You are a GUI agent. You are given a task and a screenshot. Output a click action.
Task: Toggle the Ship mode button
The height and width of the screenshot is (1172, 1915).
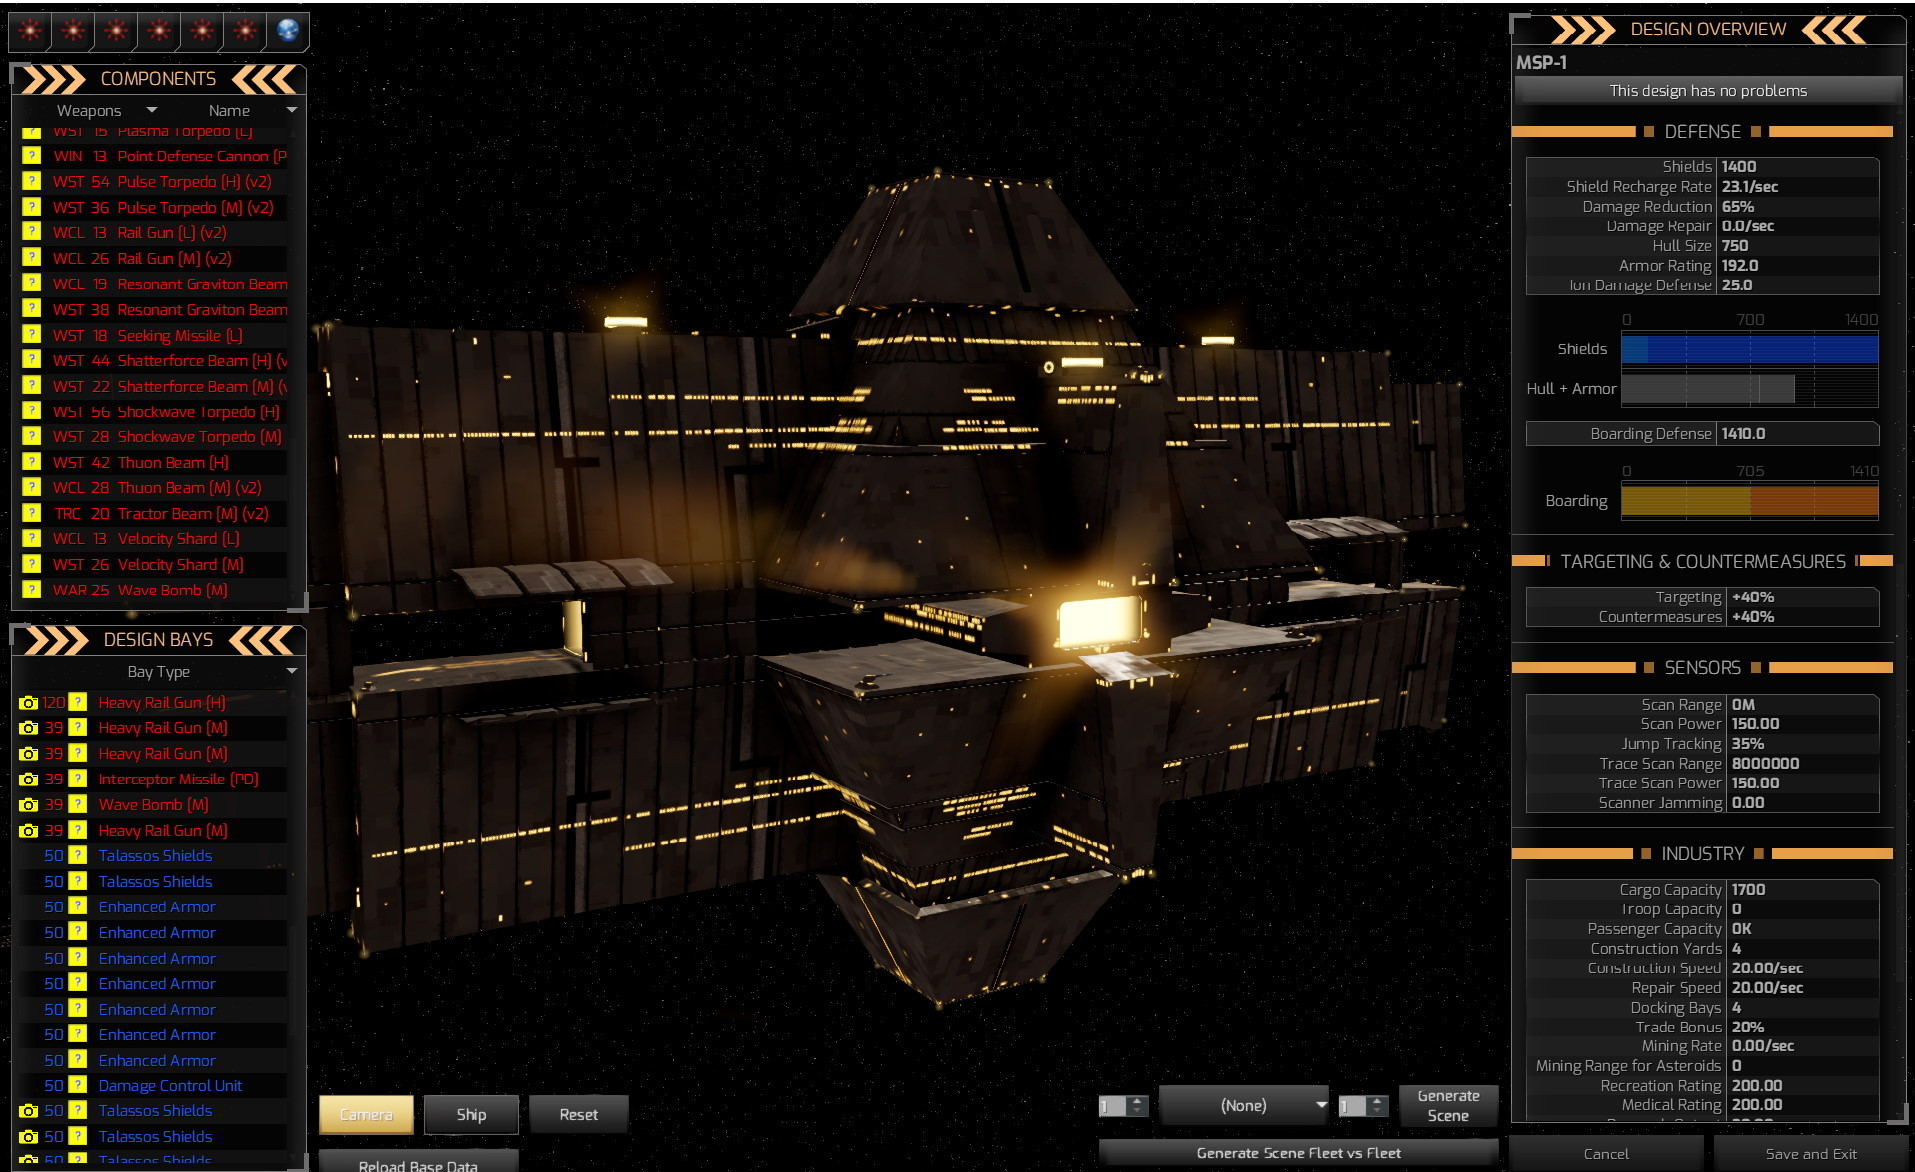[471, 1115]
